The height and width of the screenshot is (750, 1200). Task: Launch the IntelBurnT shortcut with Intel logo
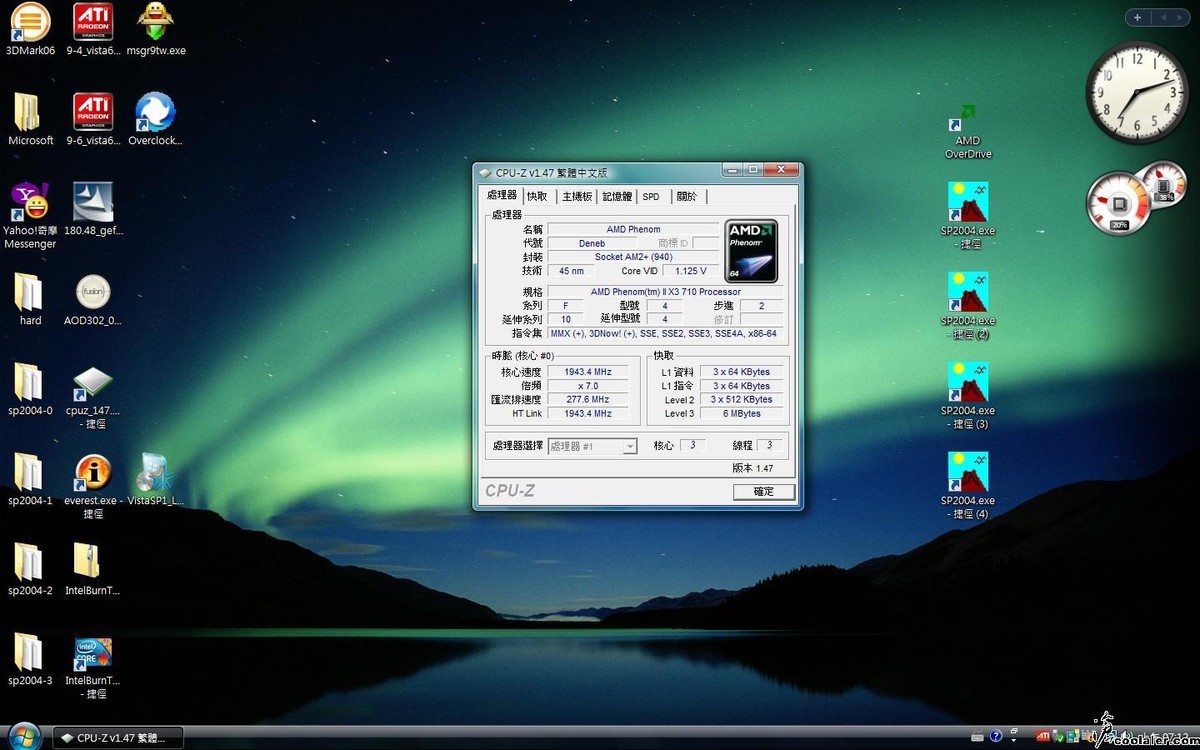click(x=92, y=666)
